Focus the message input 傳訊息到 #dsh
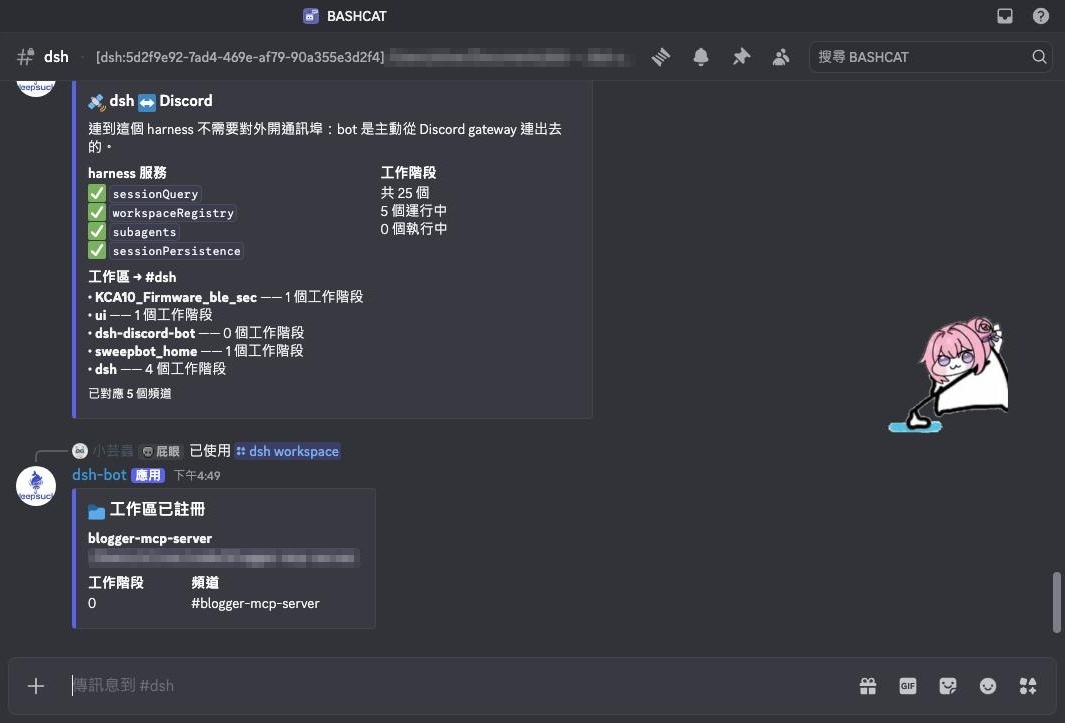 point(455,686)
